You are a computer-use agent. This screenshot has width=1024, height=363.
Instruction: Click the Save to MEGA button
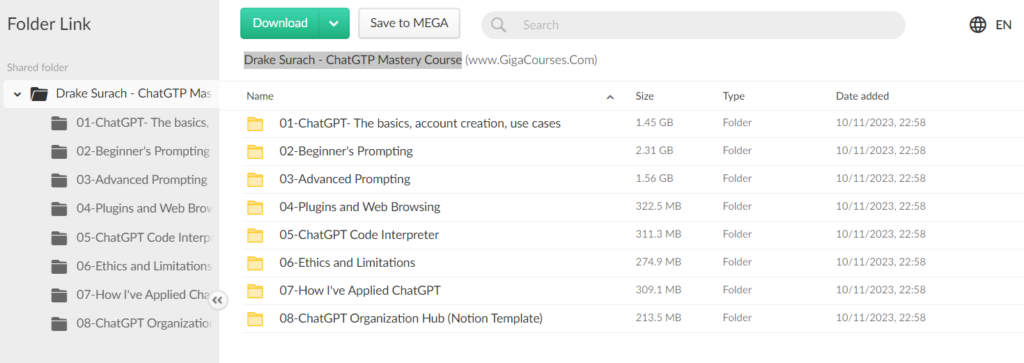pos(409,24)
